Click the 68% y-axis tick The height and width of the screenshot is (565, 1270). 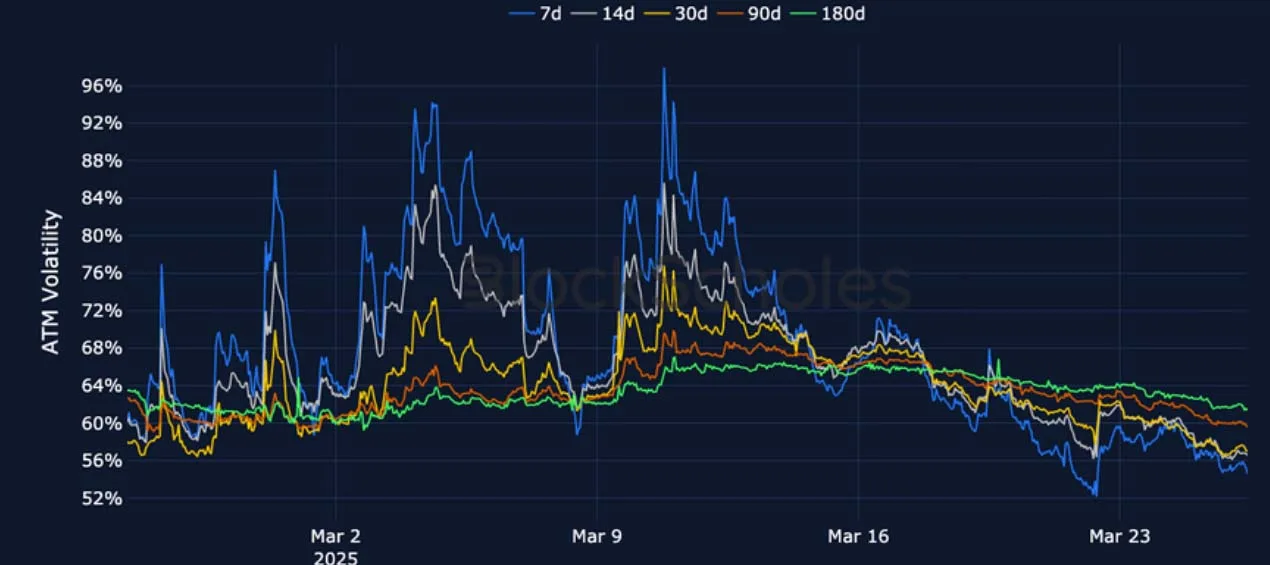pos(101,348)
